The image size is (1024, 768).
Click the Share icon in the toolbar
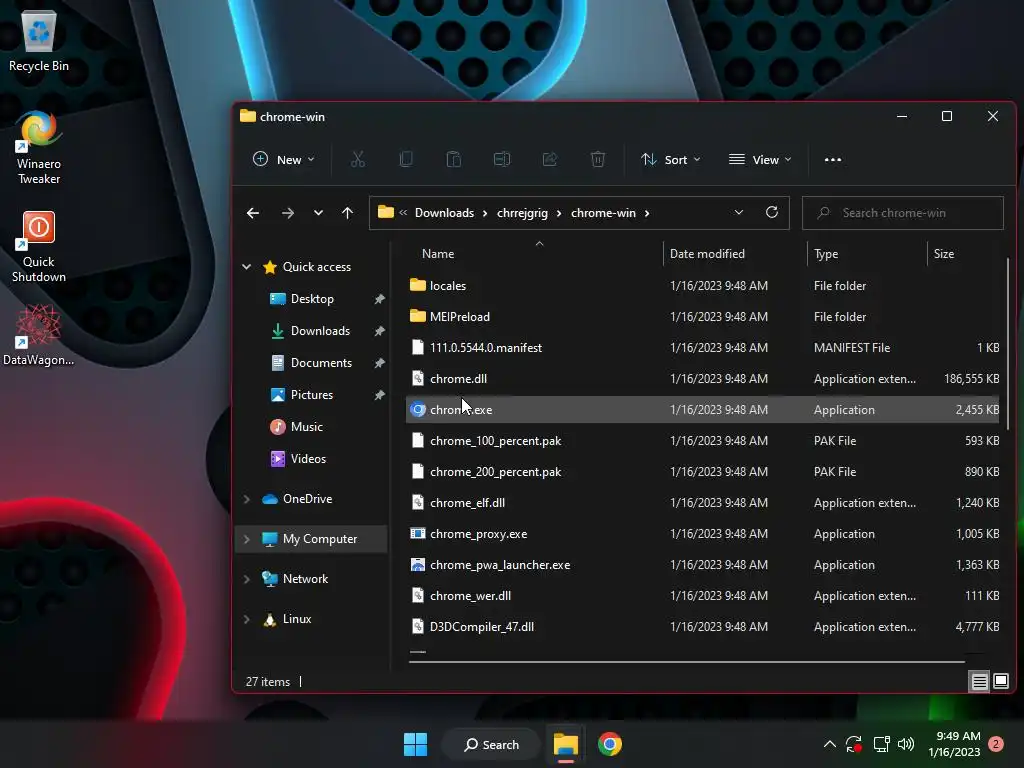click(550, 159)
